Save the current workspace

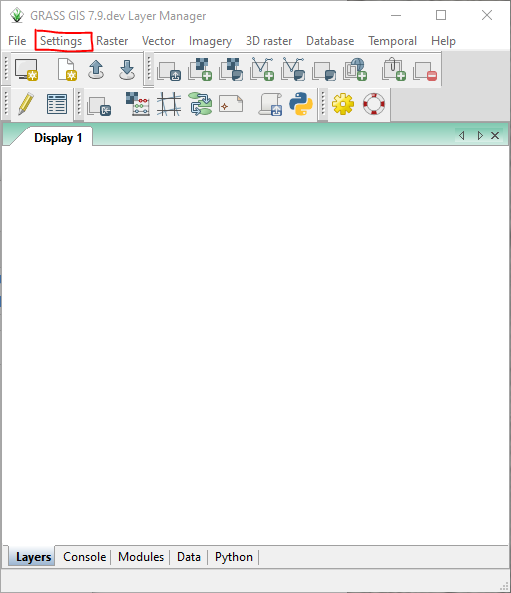[127, 70]
